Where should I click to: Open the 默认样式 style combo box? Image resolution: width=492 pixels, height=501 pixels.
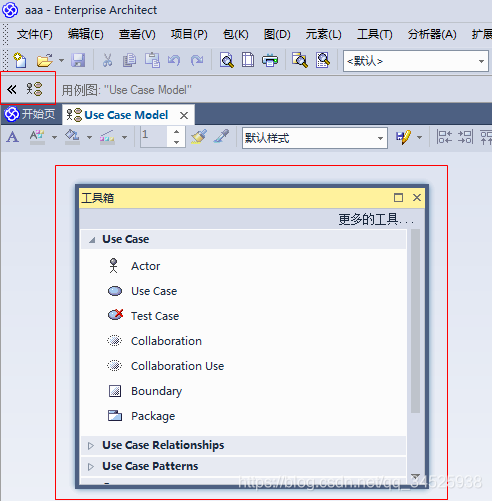click(315, 138)
